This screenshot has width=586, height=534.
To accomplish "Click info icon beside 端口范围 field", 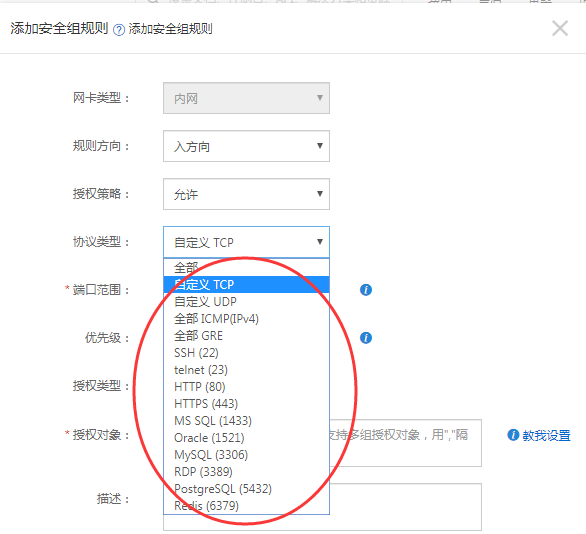I will click(x=366, y=290).
